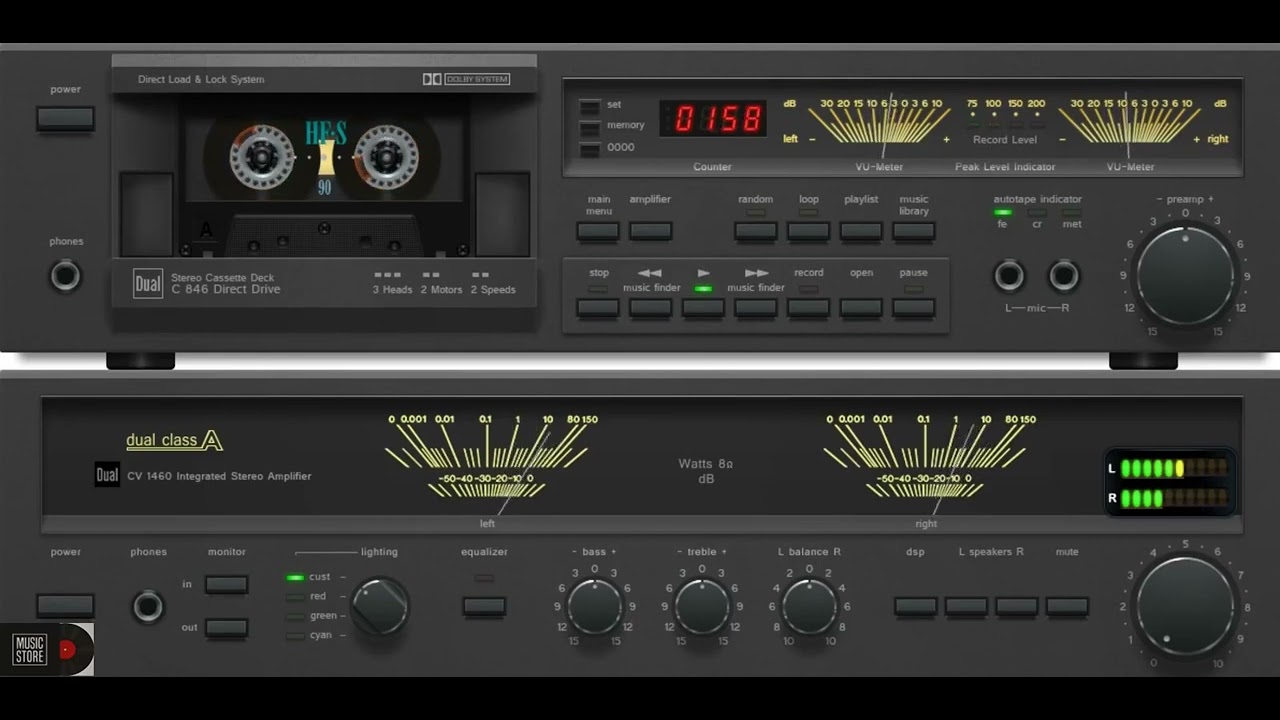The image size is (1280, 720).
Task: Turn off the cassette deck power button
Action: pos(65,119)
